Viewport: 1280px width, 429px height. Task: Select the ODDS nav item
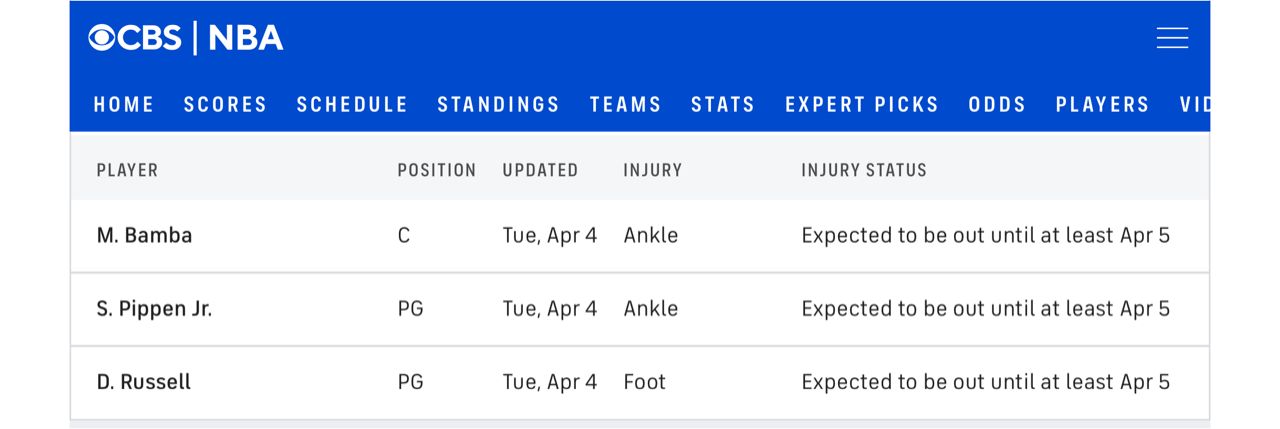998,105
